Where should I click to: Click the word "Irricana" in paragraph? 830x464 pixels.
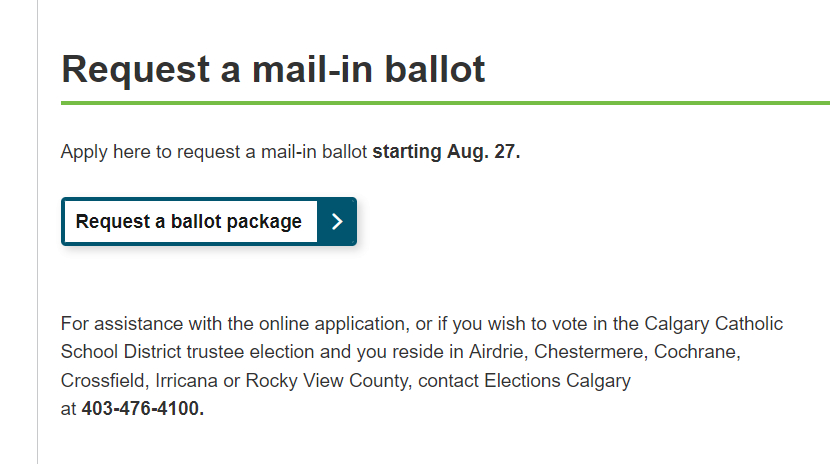coord(190,381)
